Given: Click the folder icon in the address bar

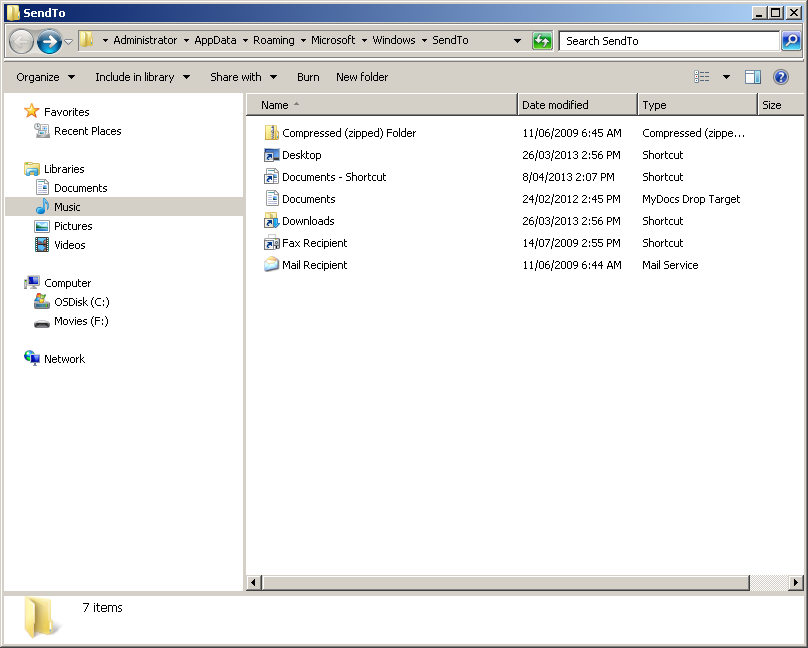Looking at the screenshot, I should click(x=87, y=40).
